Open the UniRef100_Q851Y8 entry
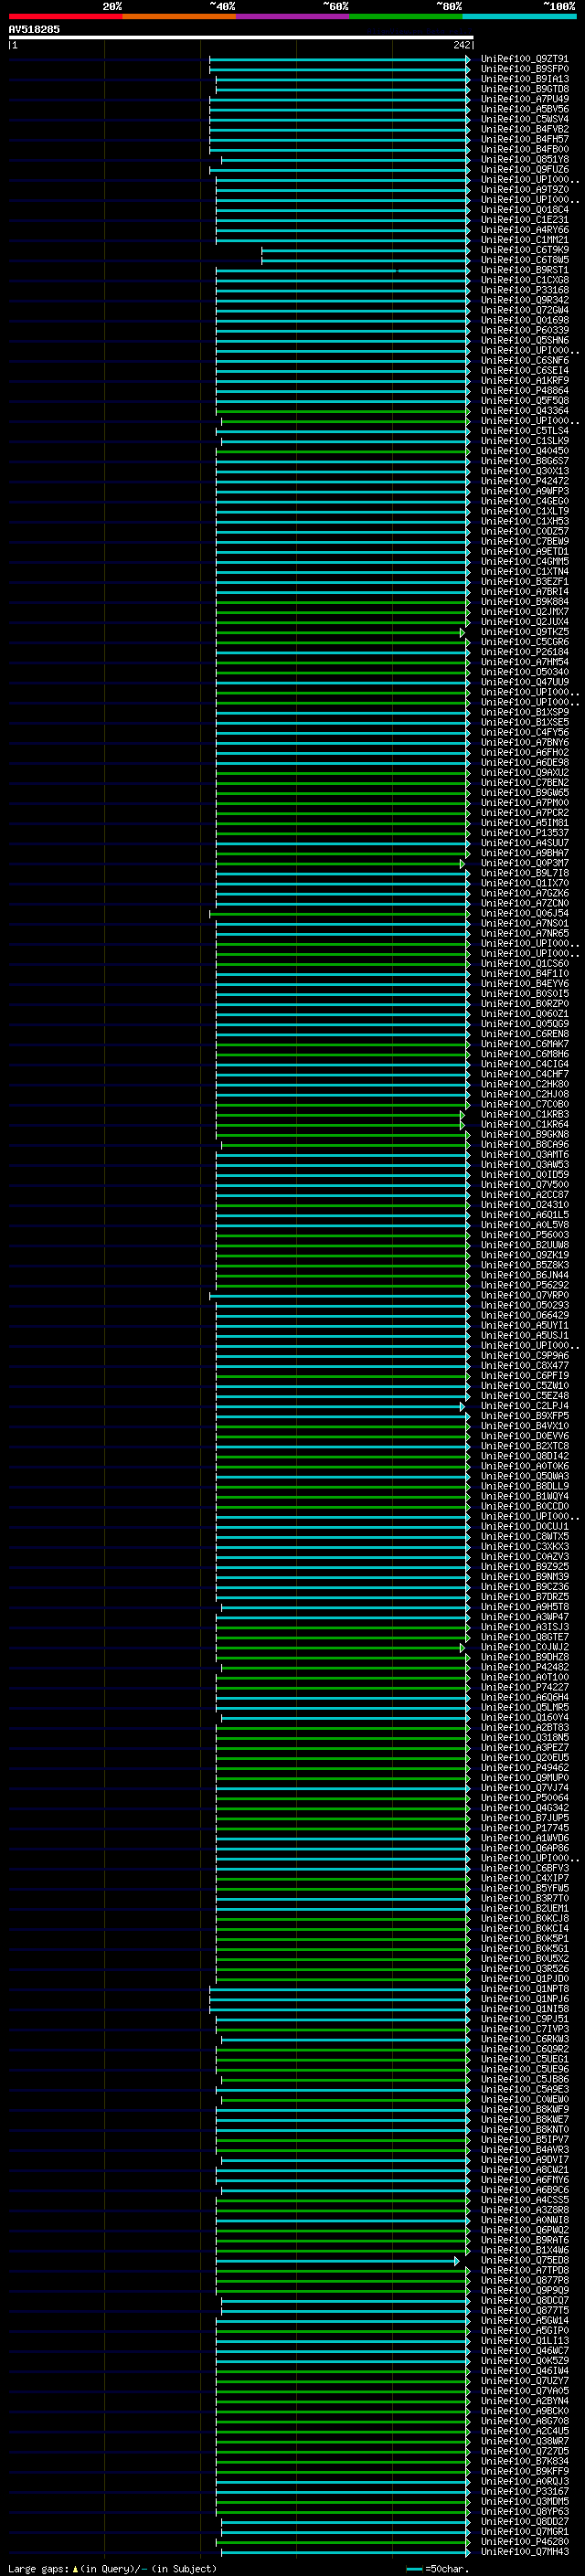Screen dimensions: 585x2576 point(524,159)
